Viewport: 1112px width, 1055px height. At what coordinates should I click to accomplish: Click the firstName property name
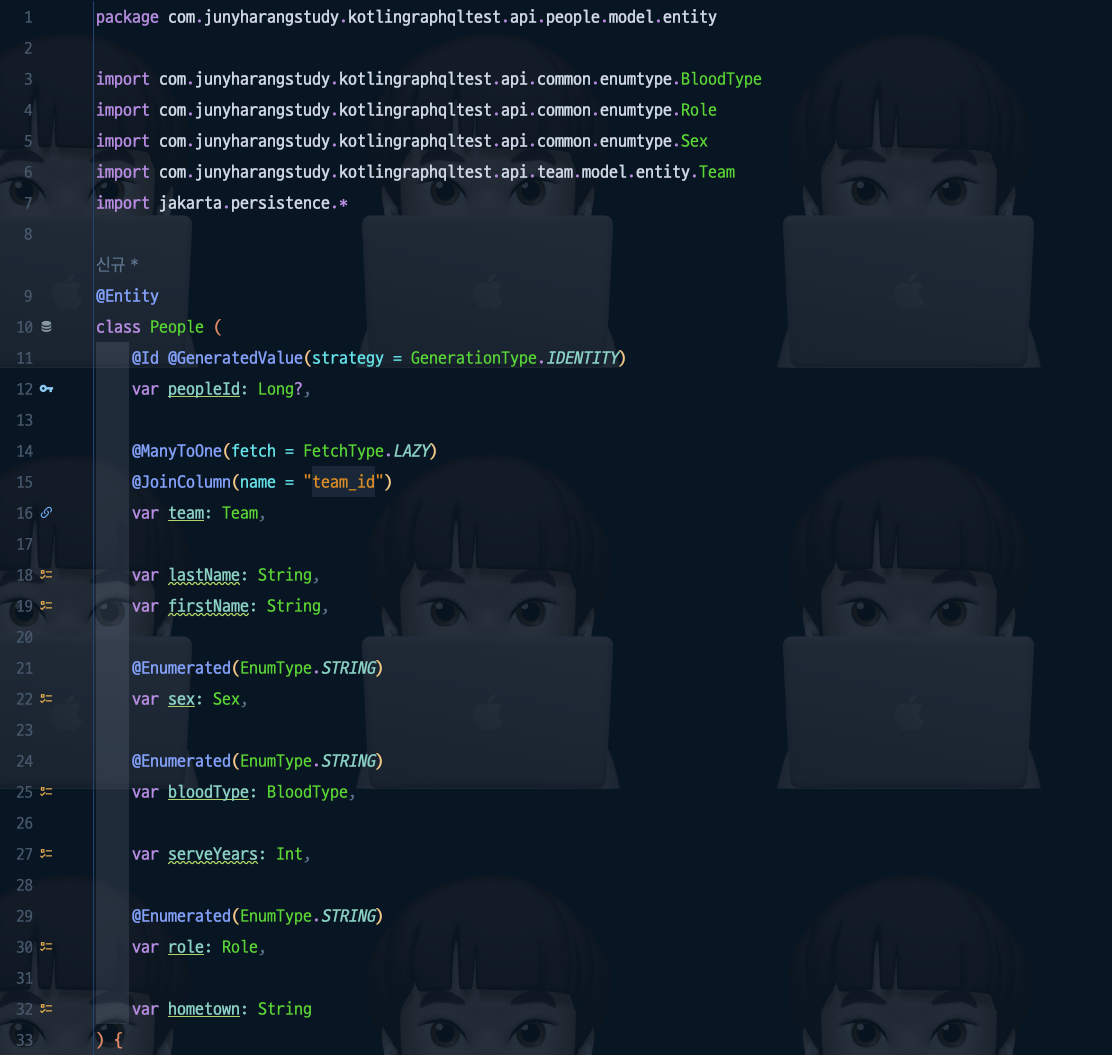tap(208, 606)
